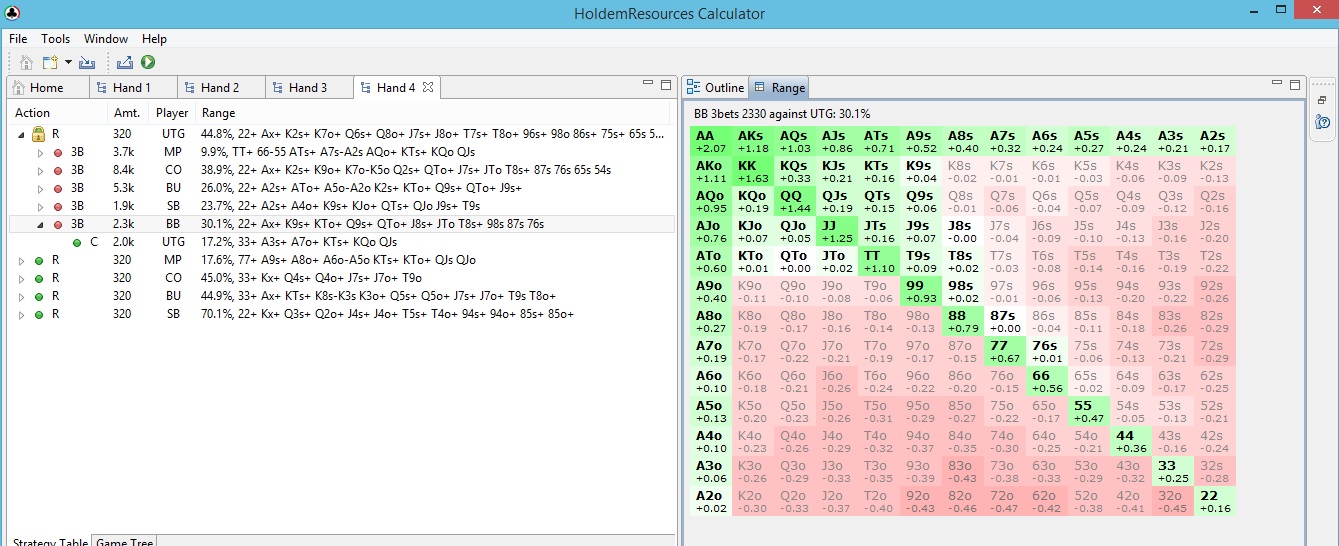Open the Game Tree tab
The image size is (1339, 546).
(x=124, y=541)
